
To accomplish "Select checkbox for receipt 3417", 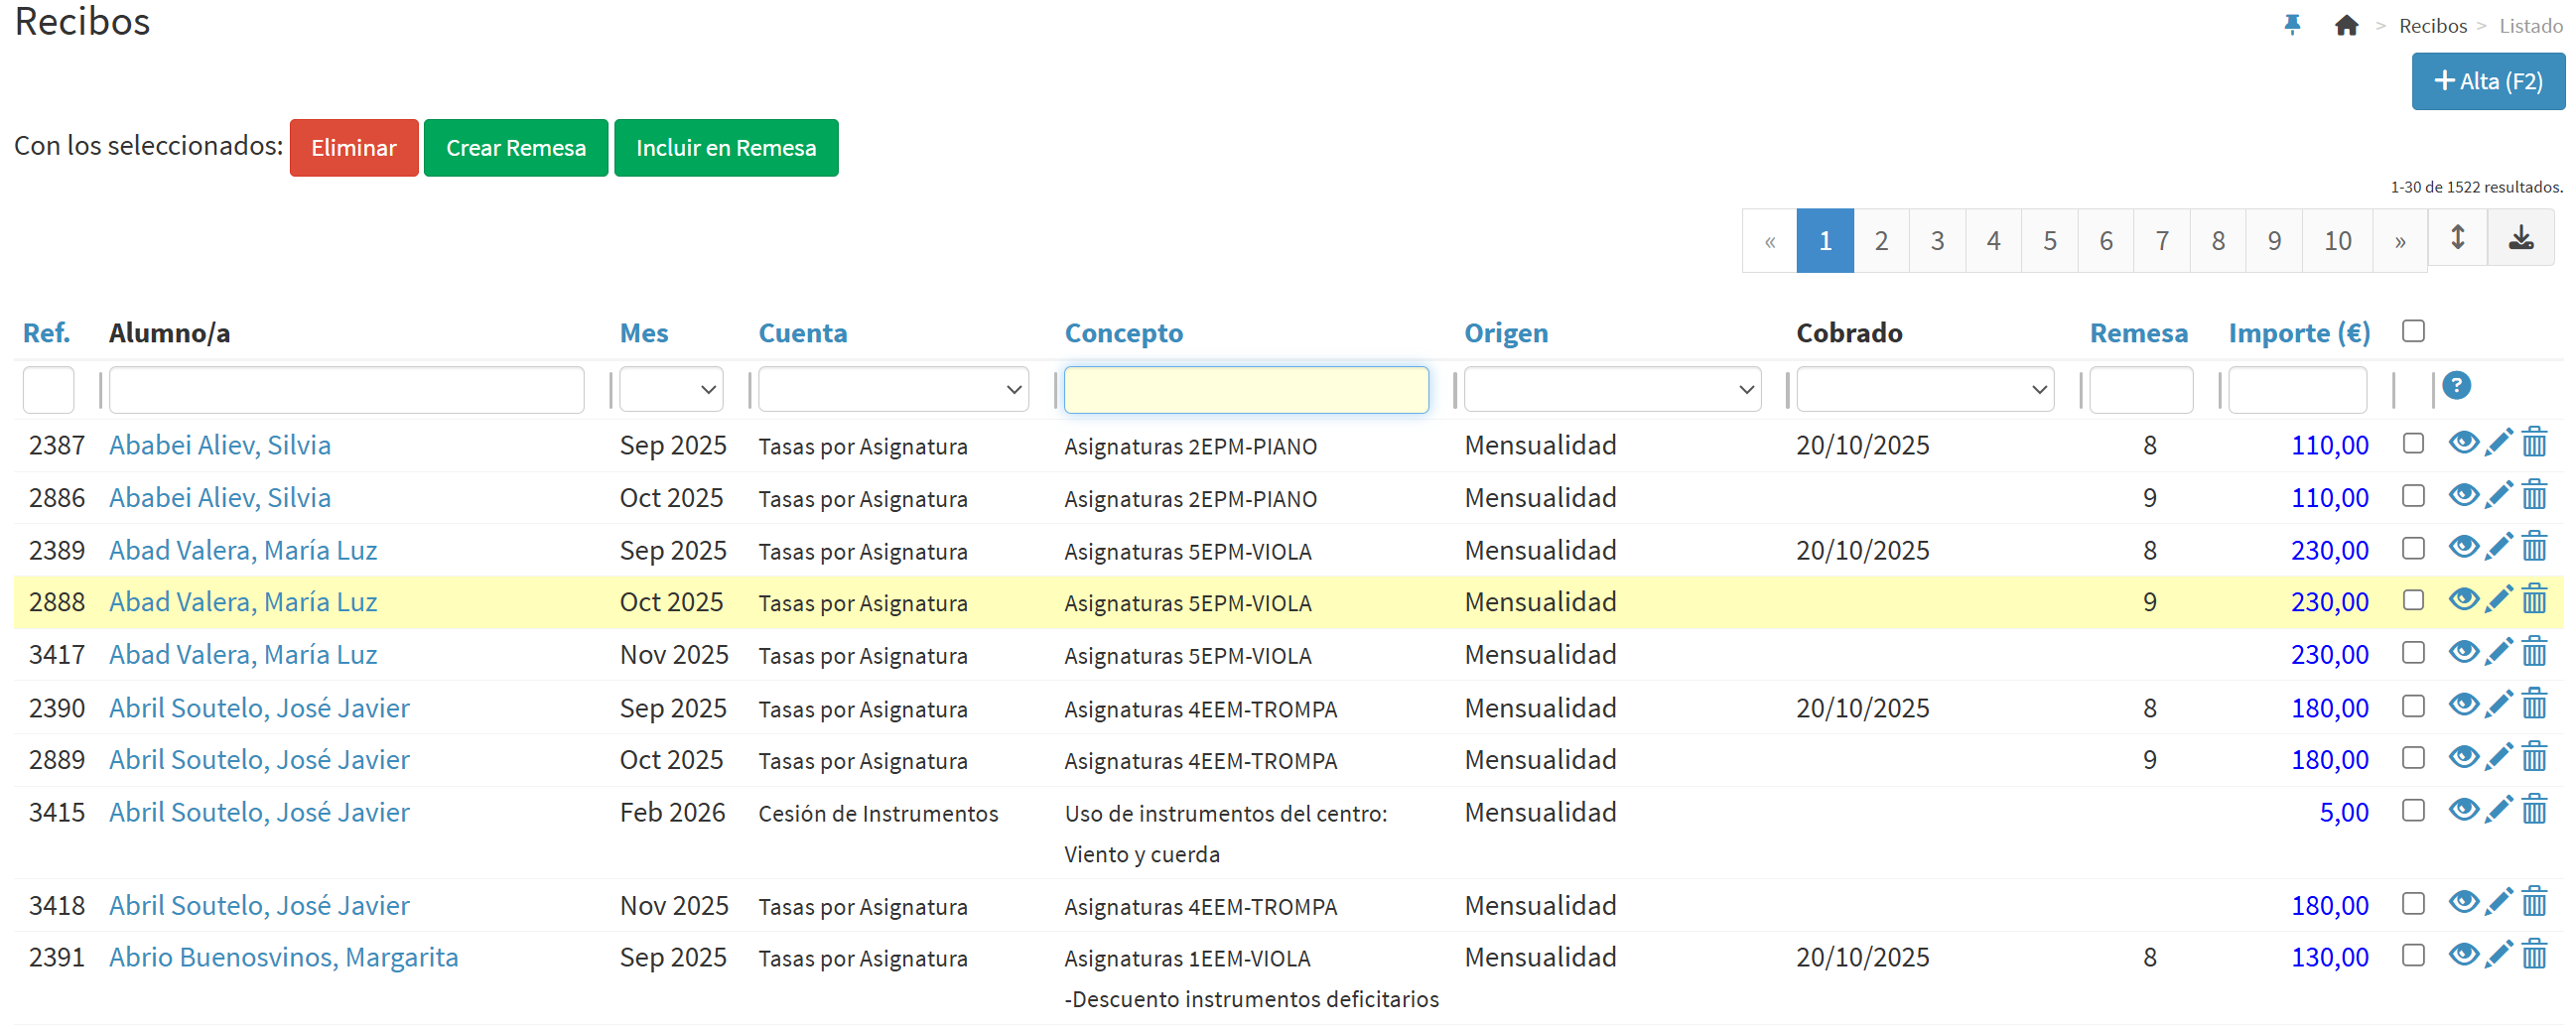I will [x=2413, y=653].
